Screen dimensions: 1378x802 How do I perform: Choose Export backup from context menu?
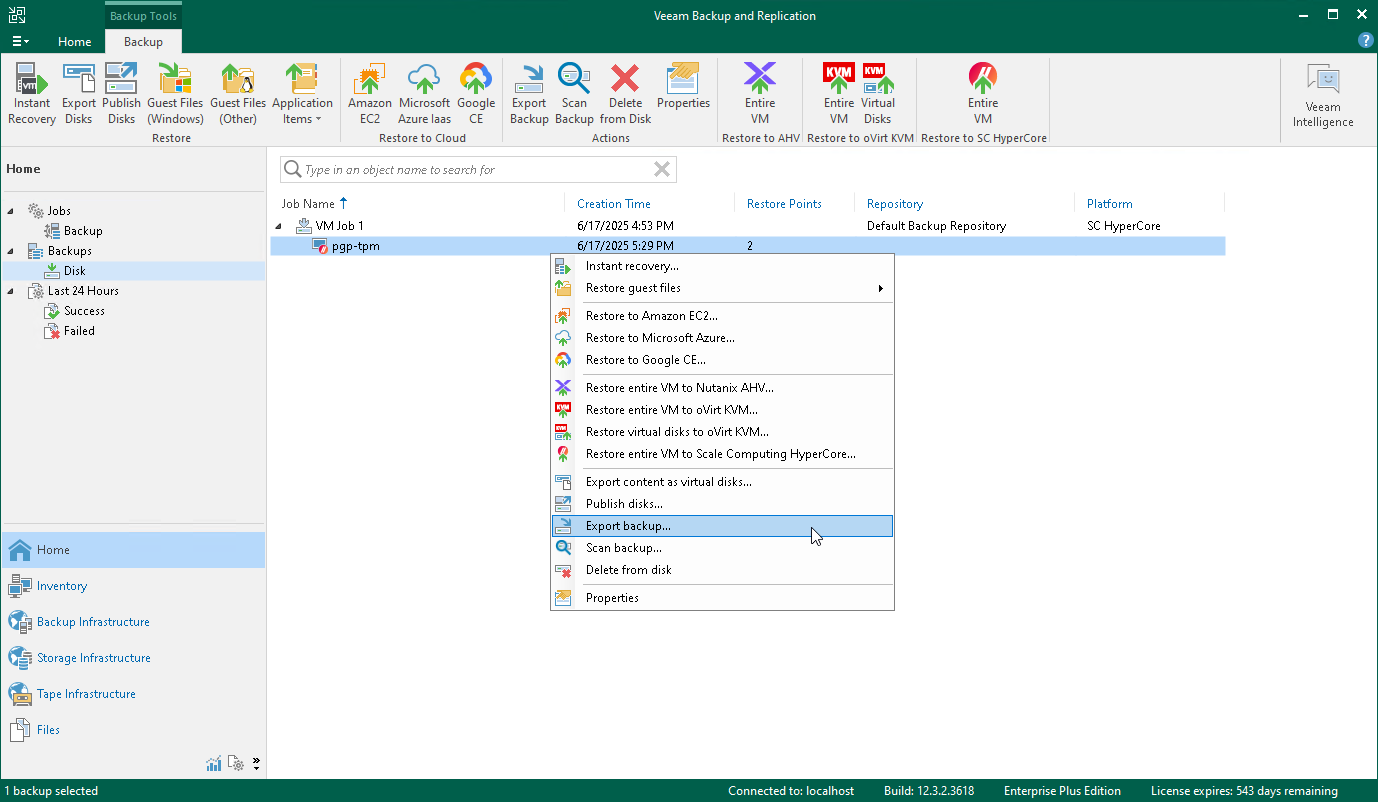tap(722, 526)
